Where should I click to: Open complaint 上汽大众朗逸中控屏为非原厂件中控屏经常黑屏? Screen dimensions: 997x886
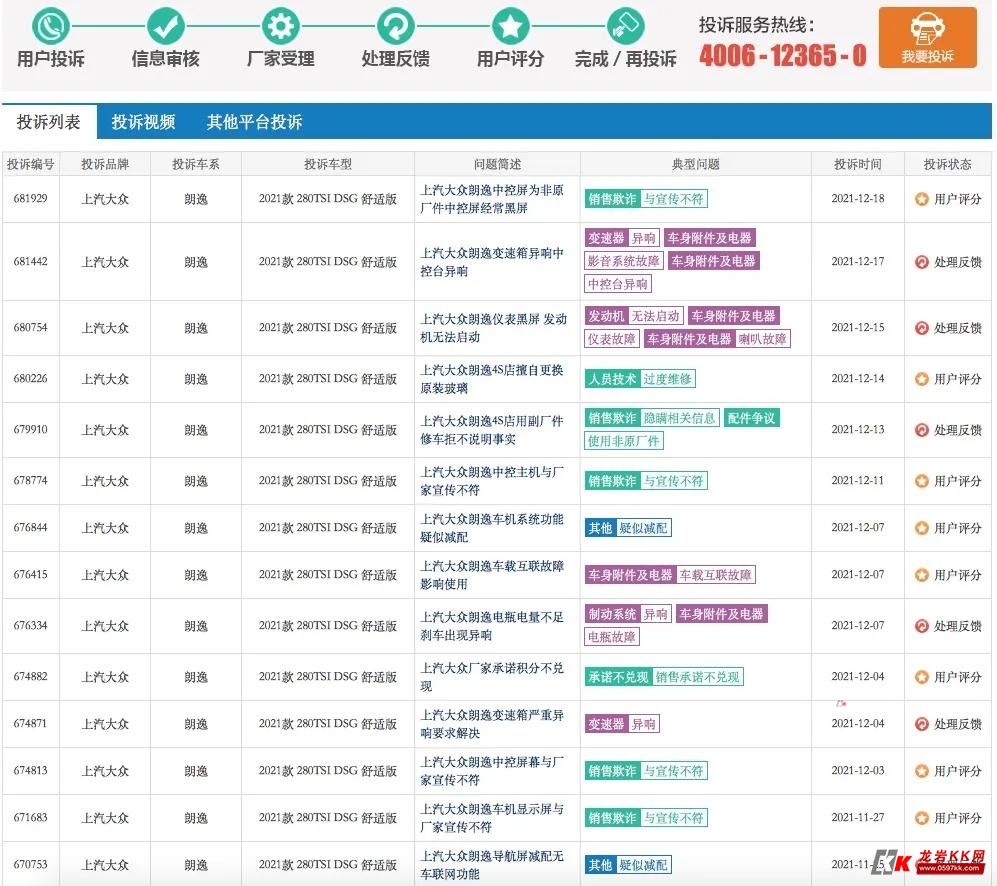click(x=492, y=199)
